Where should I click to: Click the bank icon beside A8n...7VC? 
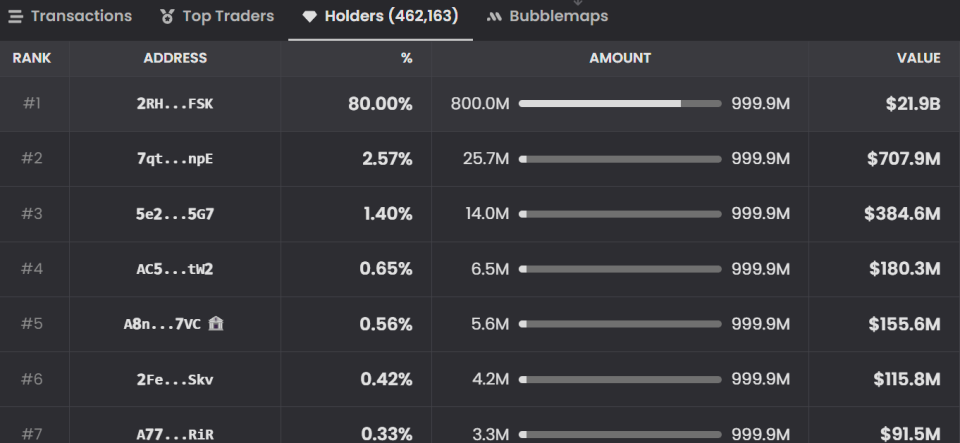[216, 323]
